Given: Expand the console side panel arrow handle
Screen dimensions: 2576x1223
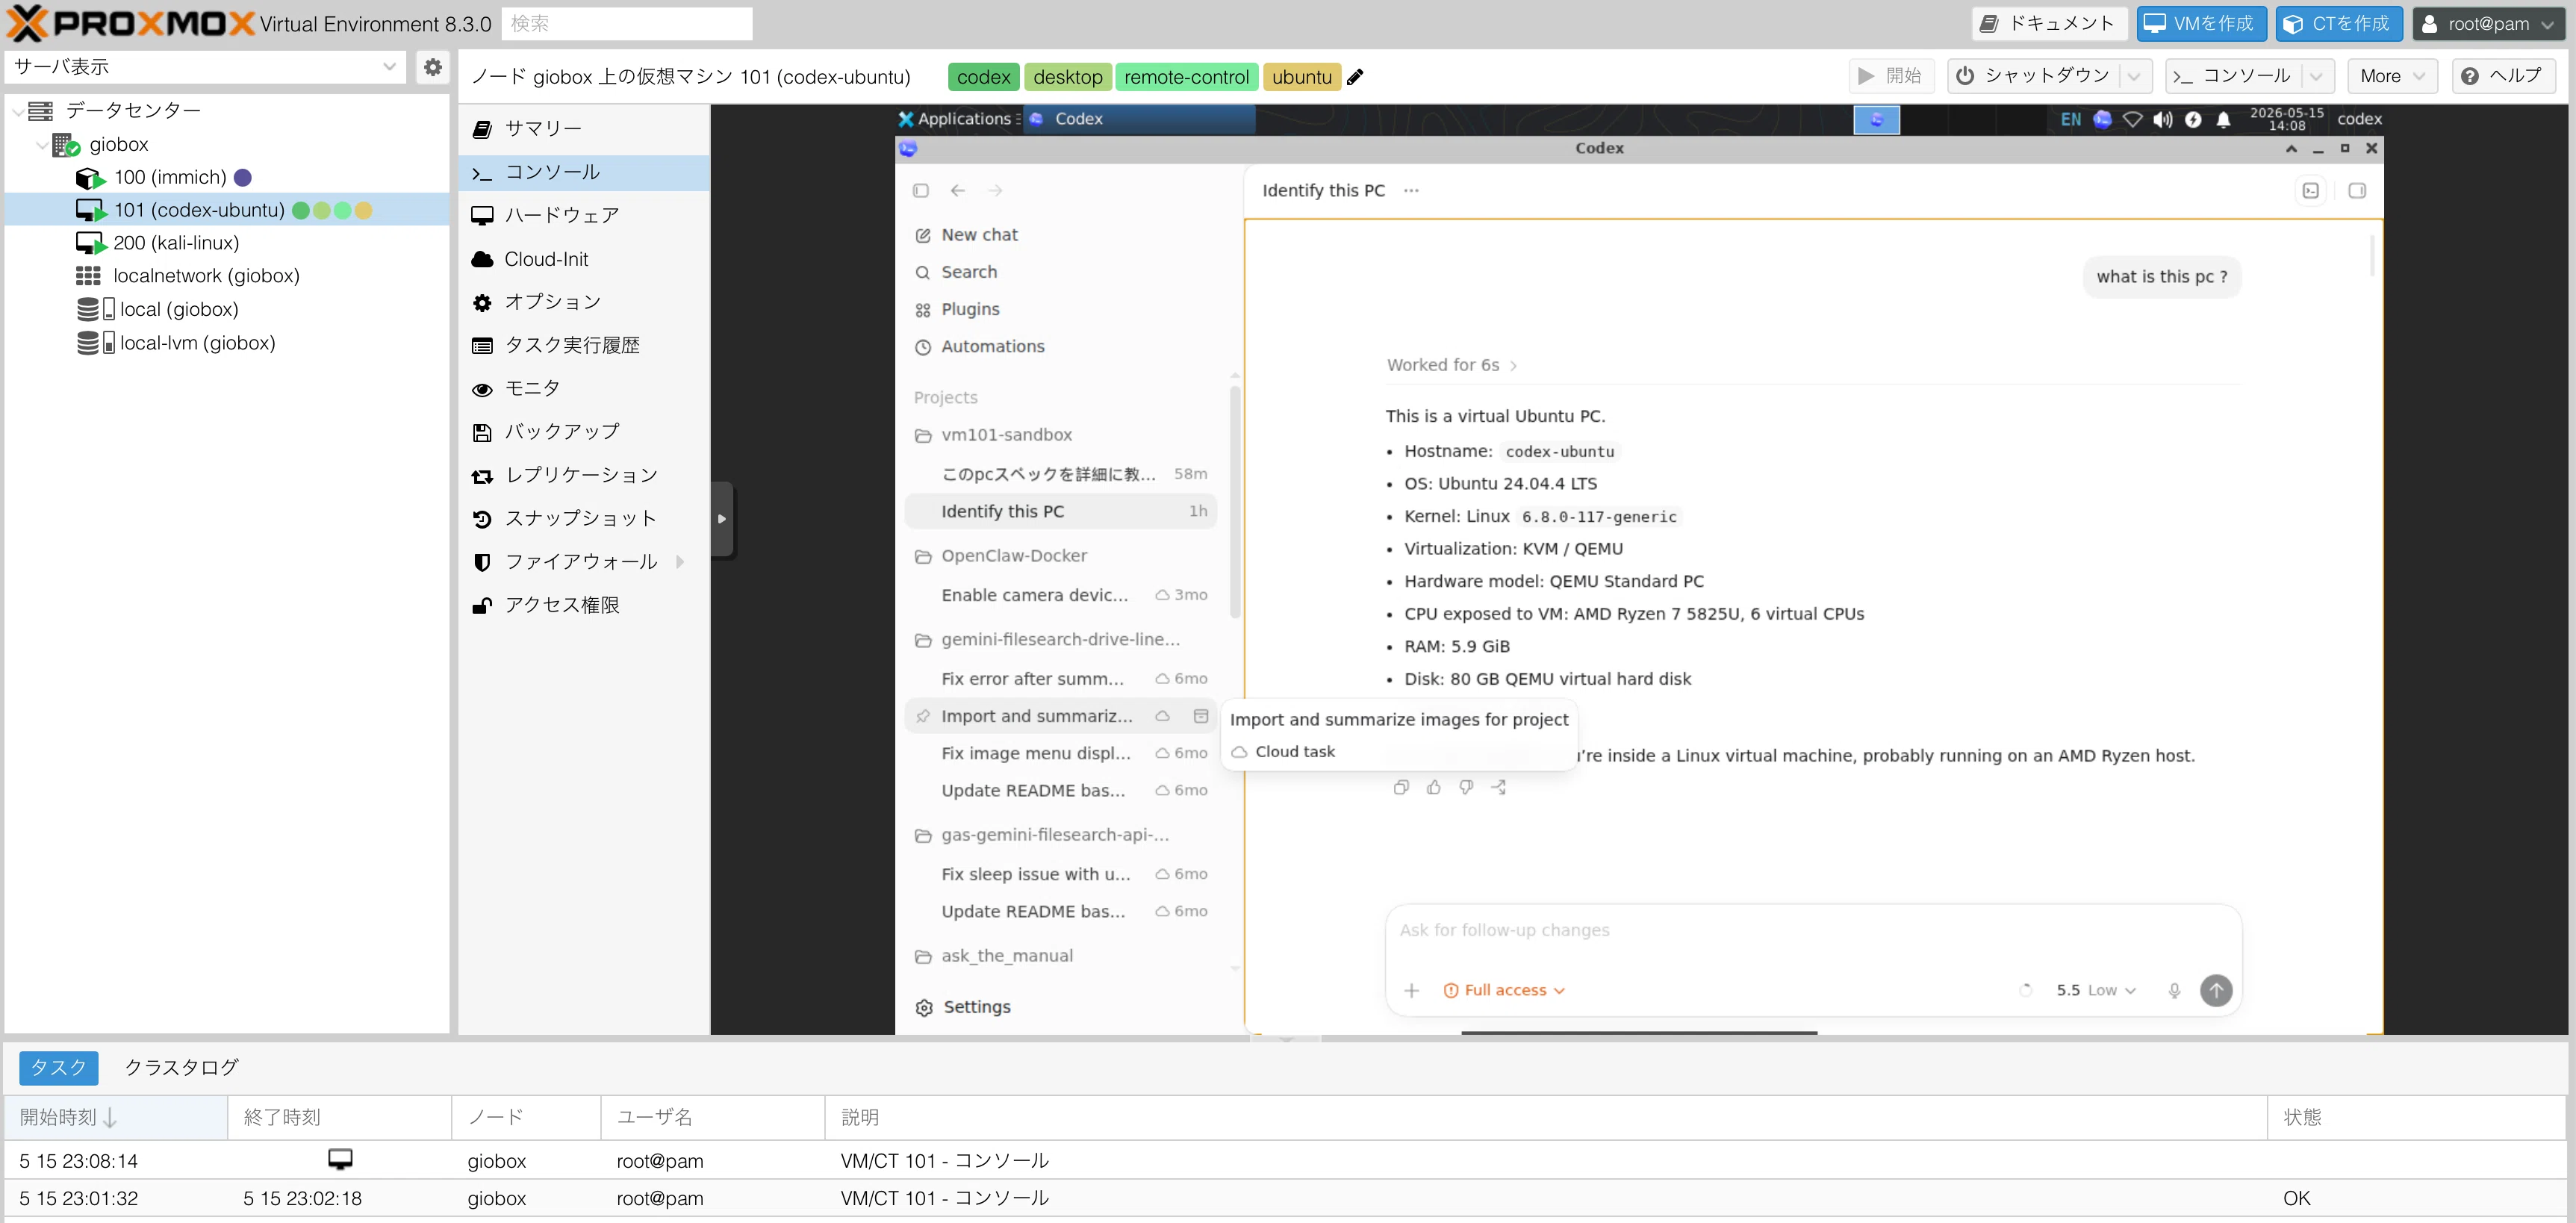Looking at the screenshot, I should (x=722, y=519).
